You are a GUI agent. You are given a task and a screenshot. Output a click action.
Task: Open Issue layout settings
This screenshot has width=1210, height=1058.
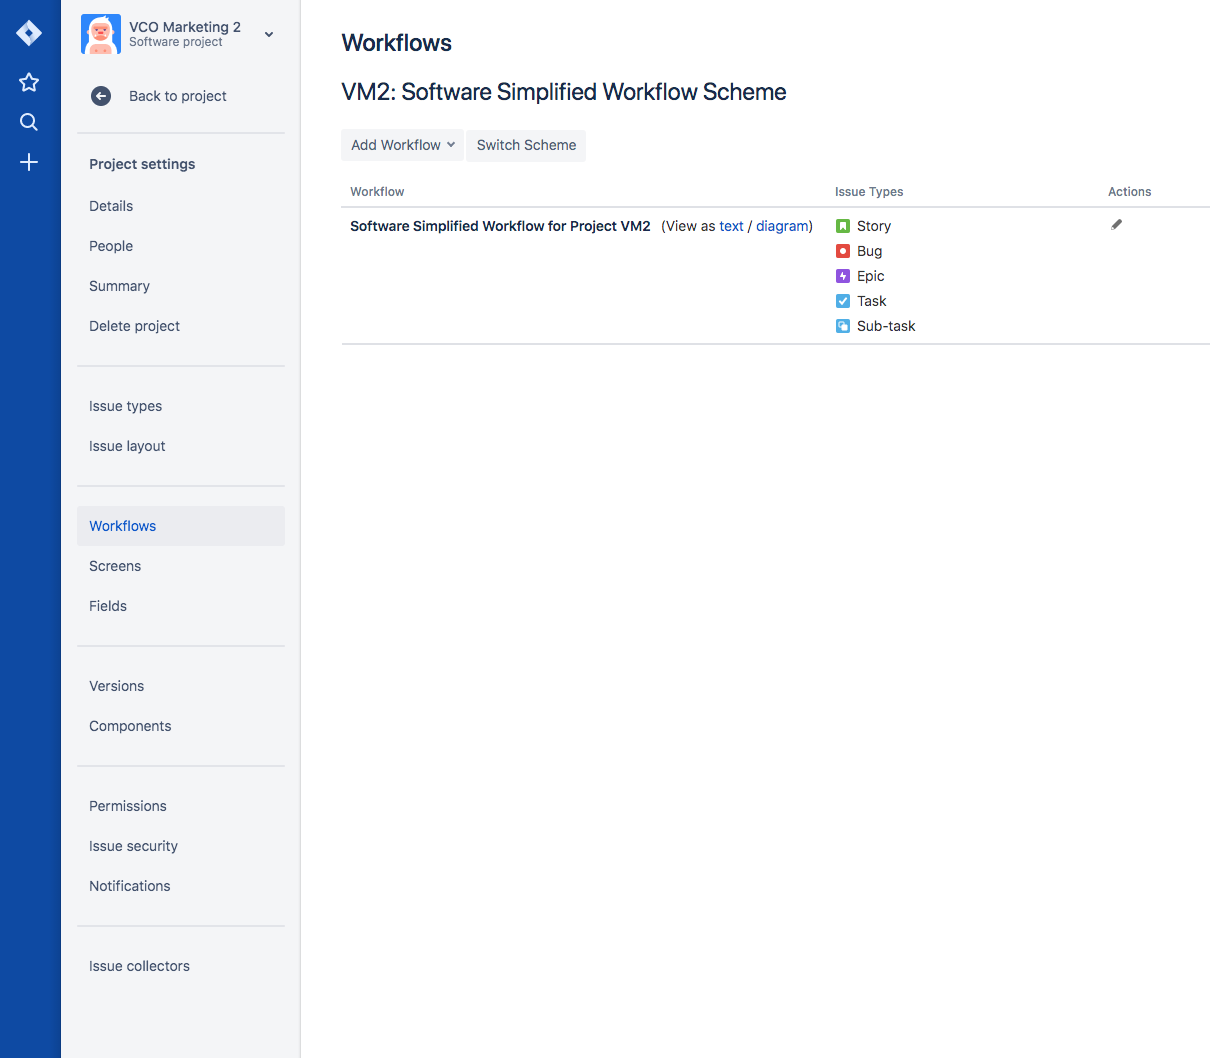click(127, 446)
